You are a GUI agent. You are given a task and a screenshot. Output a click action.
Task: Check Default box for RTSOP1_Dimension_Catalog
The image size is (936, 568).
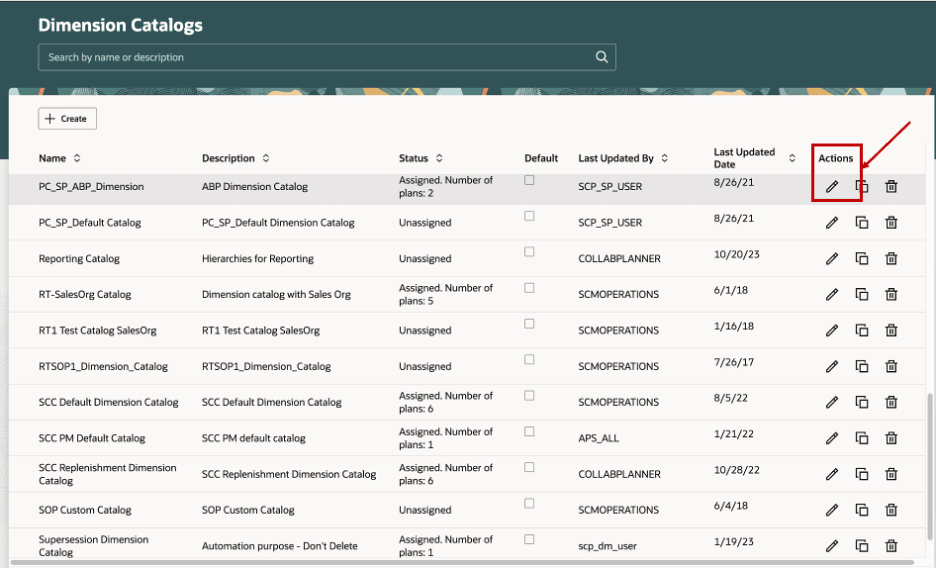click(529, 359)
